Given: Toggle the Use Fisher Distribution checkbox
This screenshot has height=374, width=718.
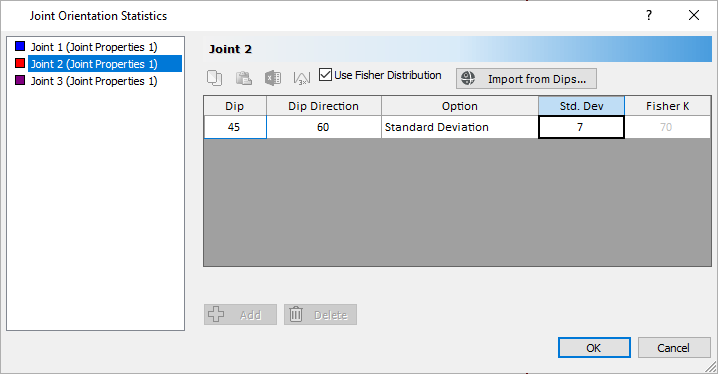Looking at the screenshot, I should point(325,75).
